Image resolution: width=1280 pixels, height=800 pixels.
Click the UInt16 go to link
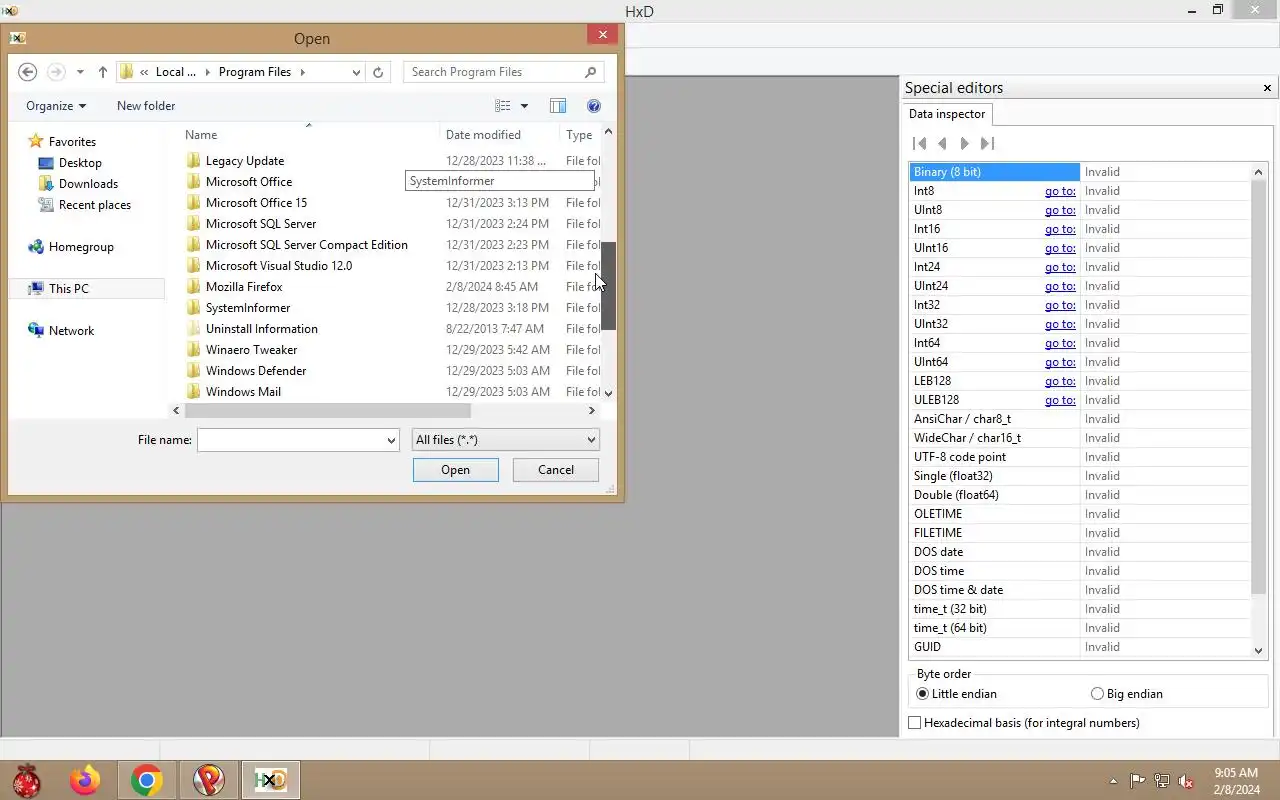1060,248
